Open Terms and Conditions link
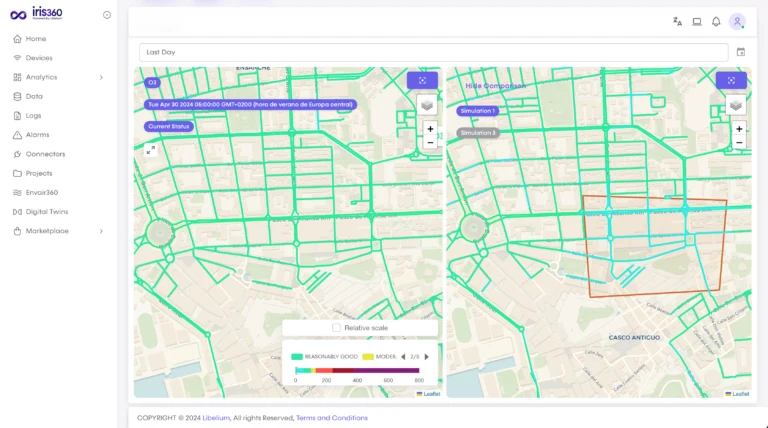Screen dimensions: 768x428 [x=332, y=418]
